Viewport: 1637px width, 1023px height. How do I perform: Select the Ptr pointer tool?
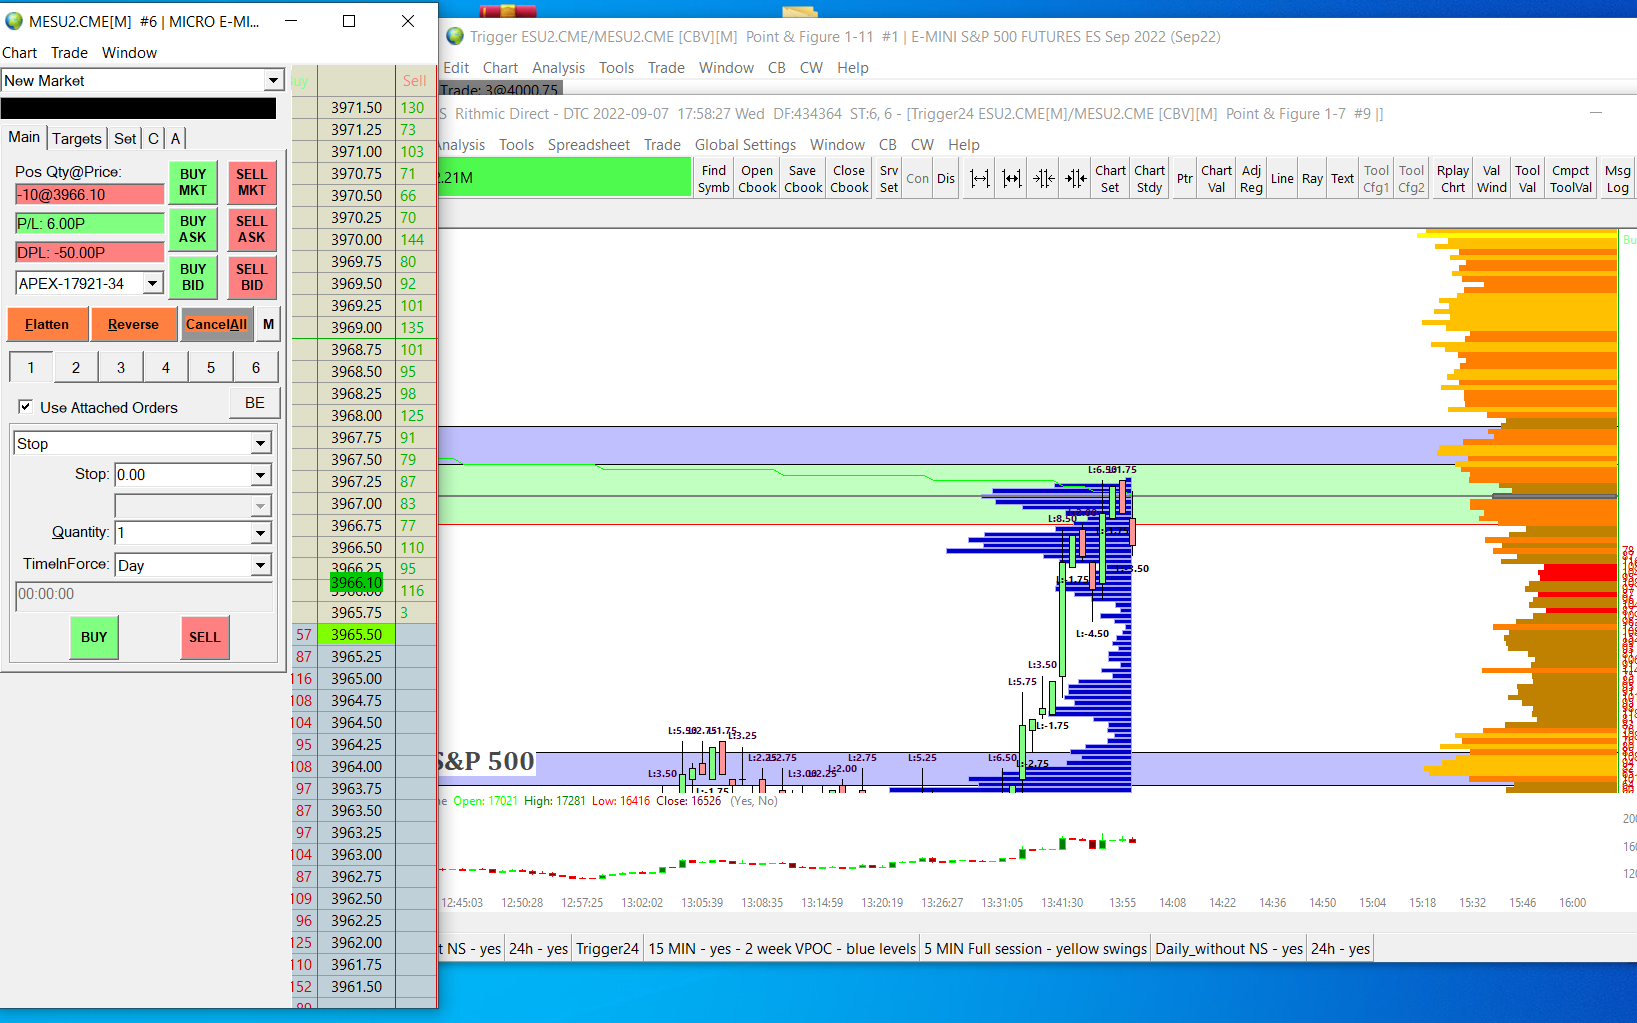coord(1185,178)
